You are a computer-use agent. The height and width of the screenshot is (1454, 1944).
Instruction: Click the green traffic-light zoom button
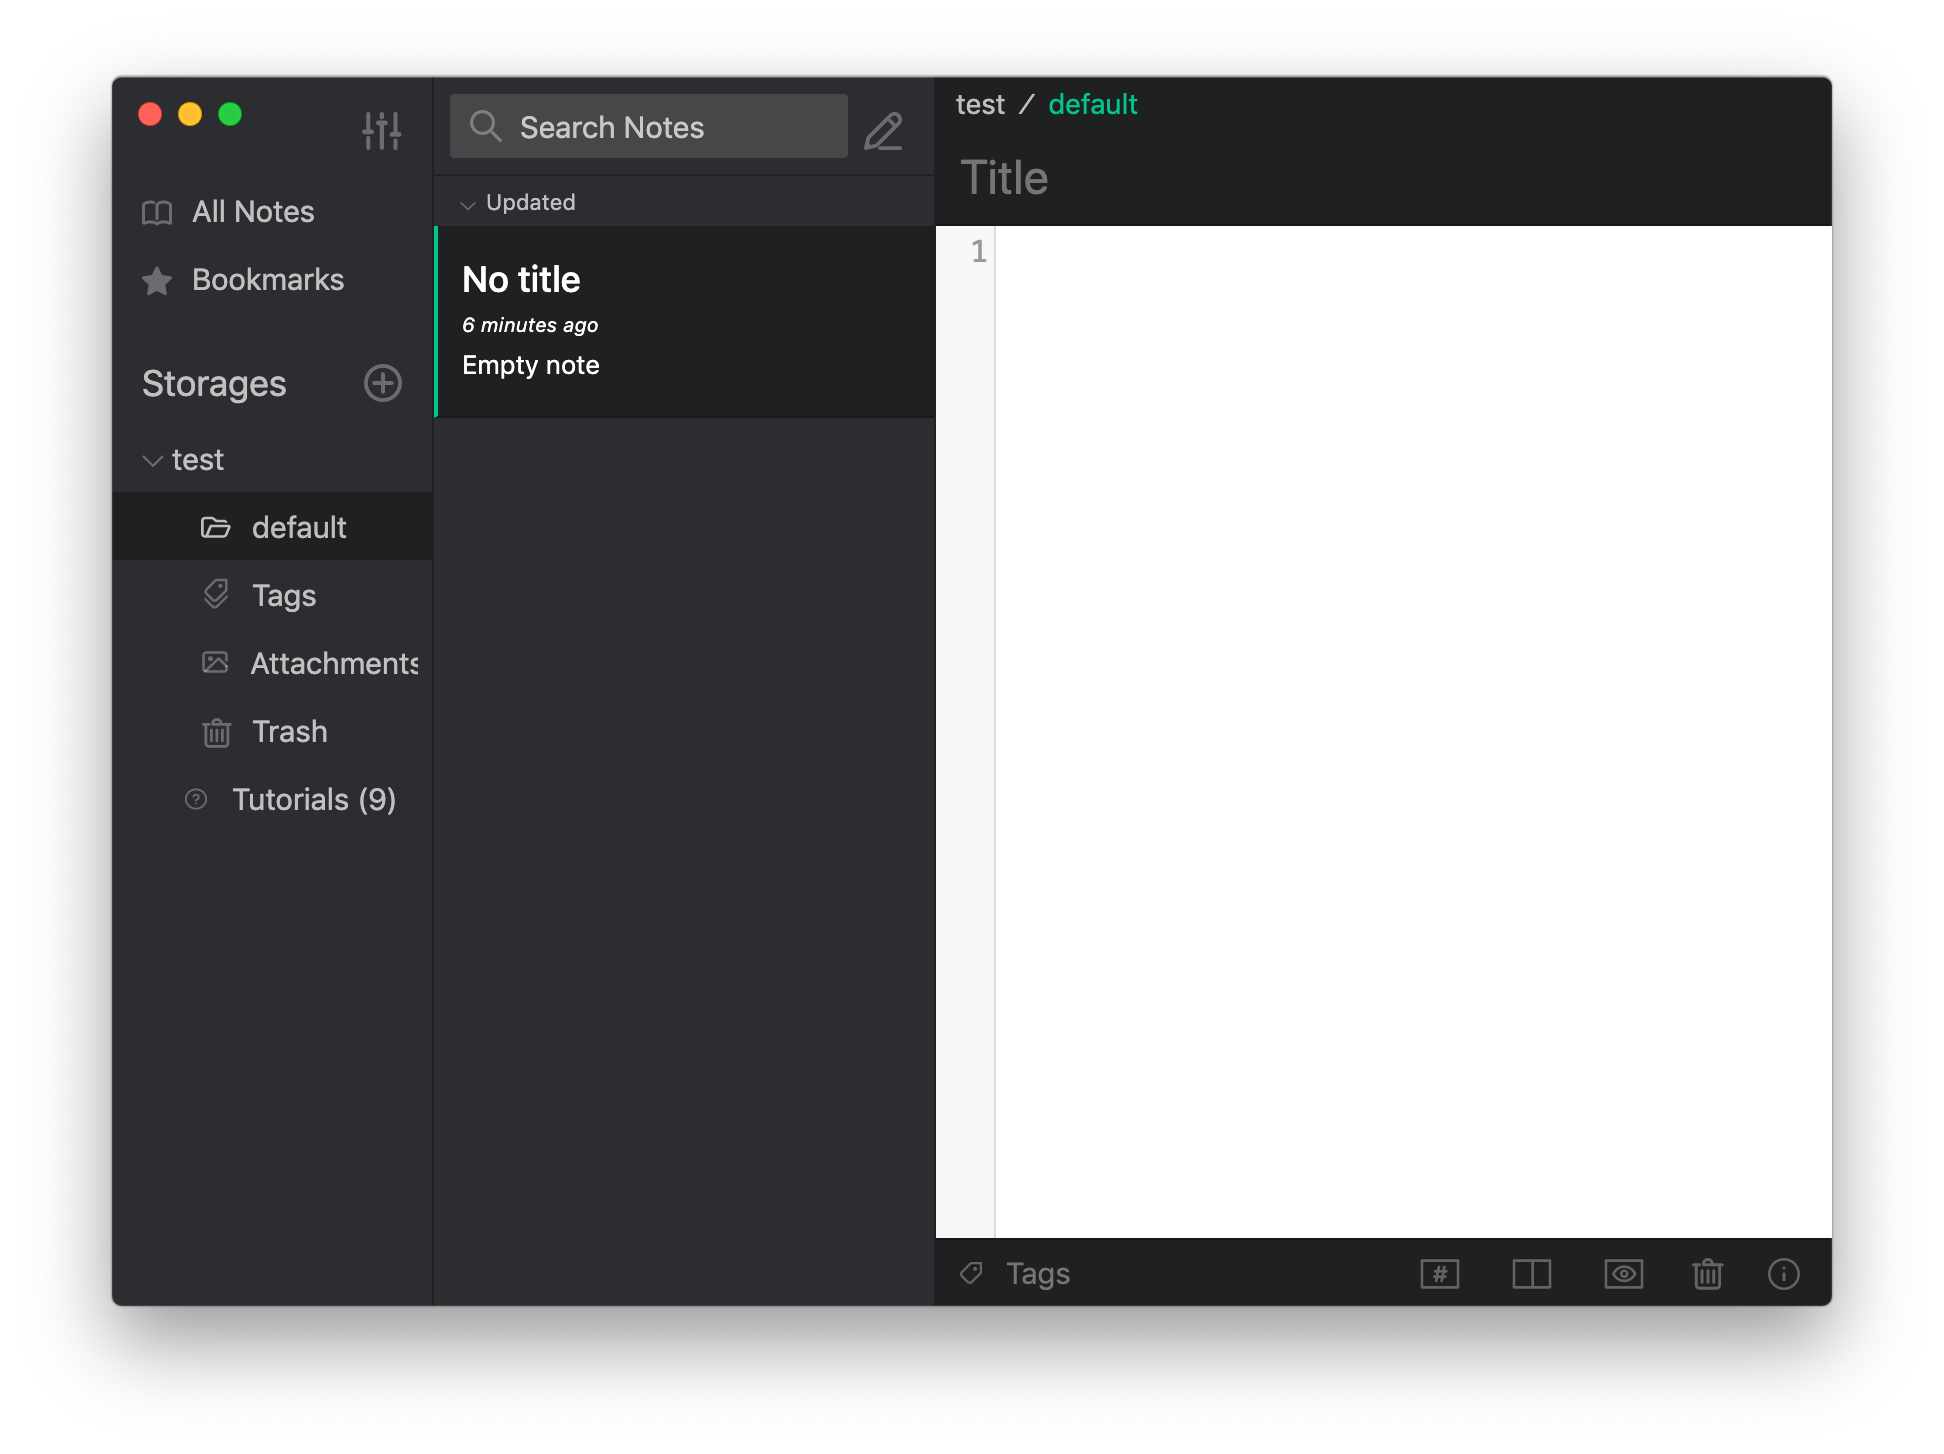[x=229, y=115]
